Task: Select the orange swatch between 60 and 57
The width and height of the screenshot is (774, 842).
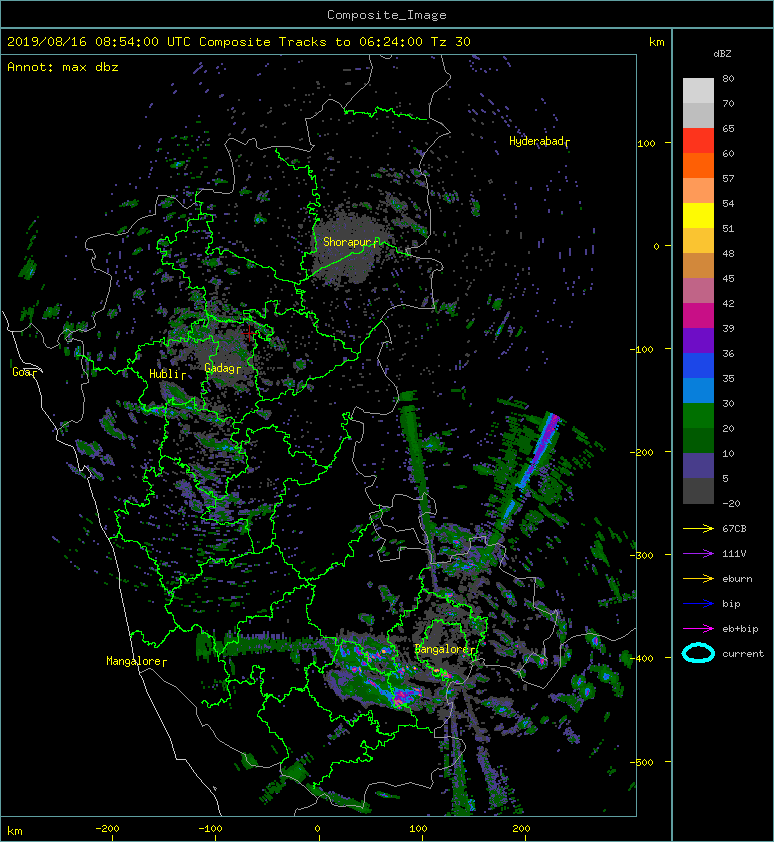Action: pyautogui.click(x=698, y=166)
